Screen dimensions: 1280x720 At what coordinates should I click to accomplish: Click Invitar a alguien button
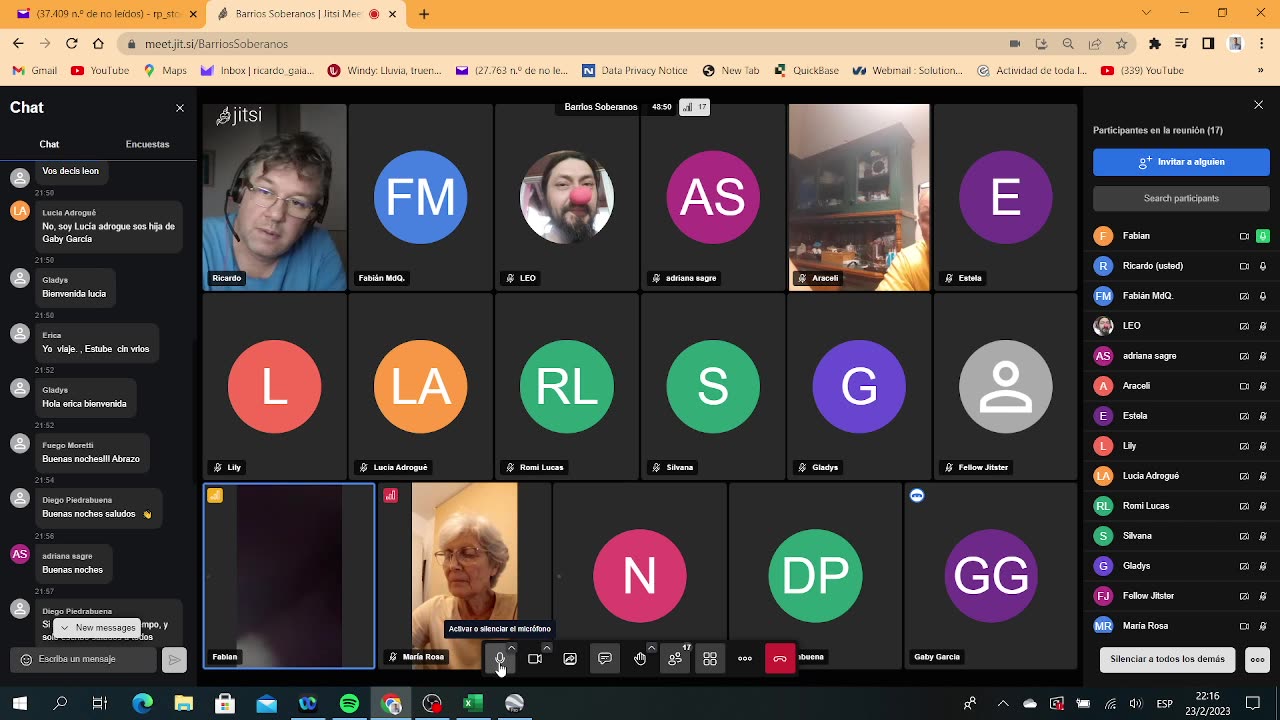tap(1181, 162)
